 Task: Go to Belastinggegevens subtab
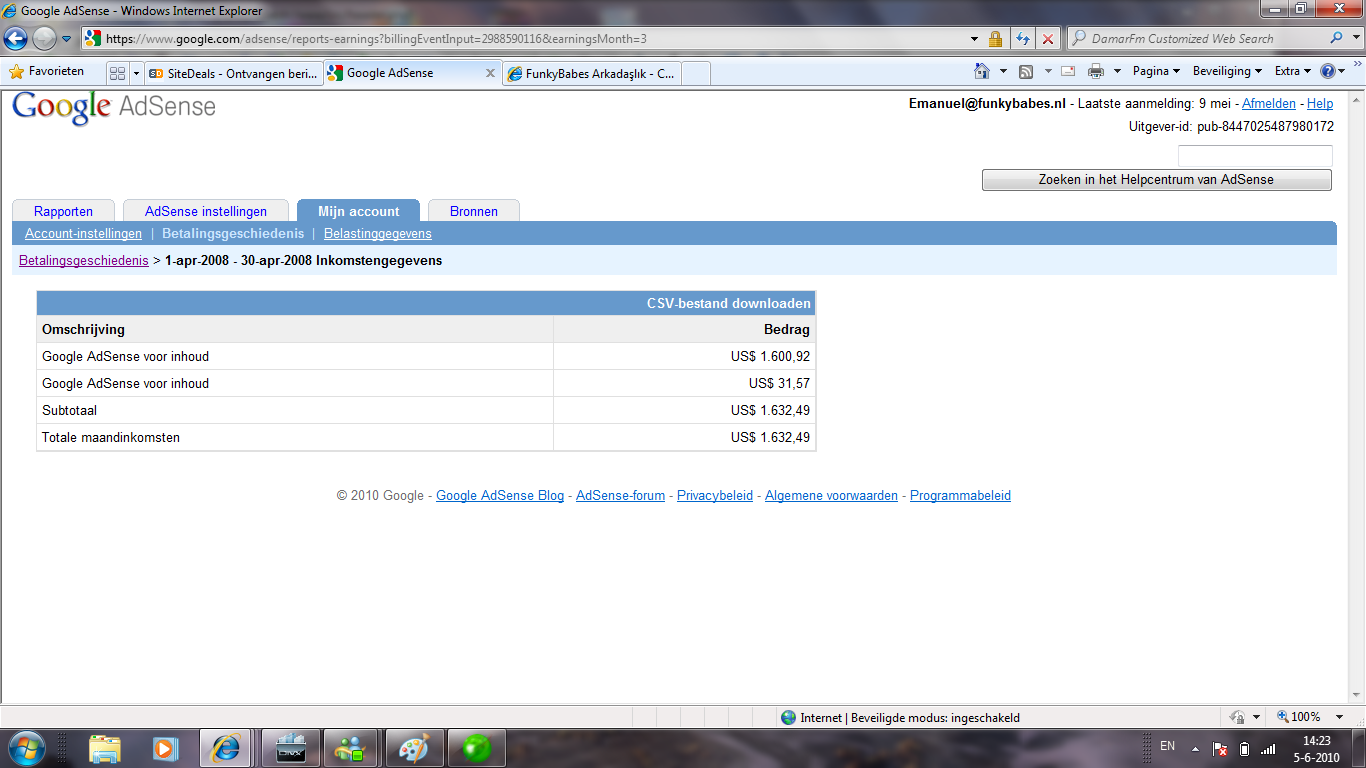[x=378, y=234]
